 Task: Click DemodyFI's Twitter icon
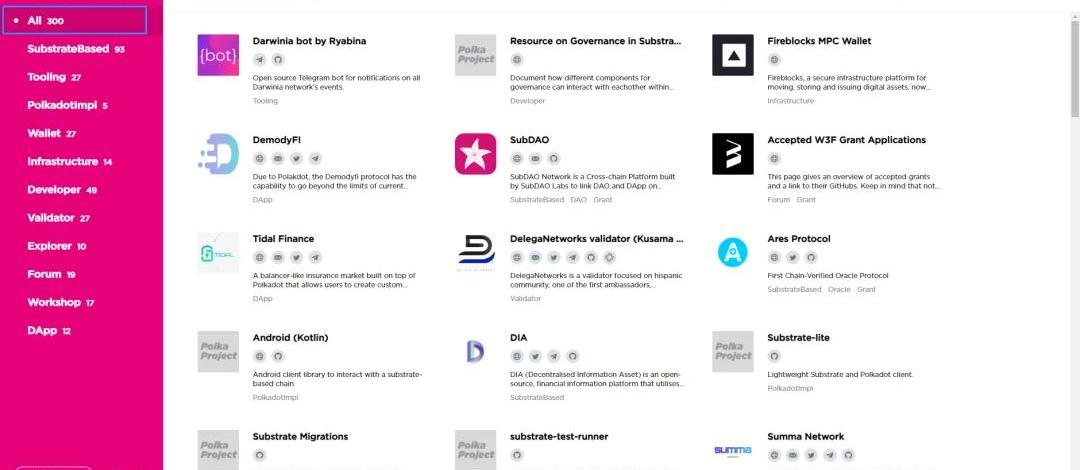(x=296, y=159)
